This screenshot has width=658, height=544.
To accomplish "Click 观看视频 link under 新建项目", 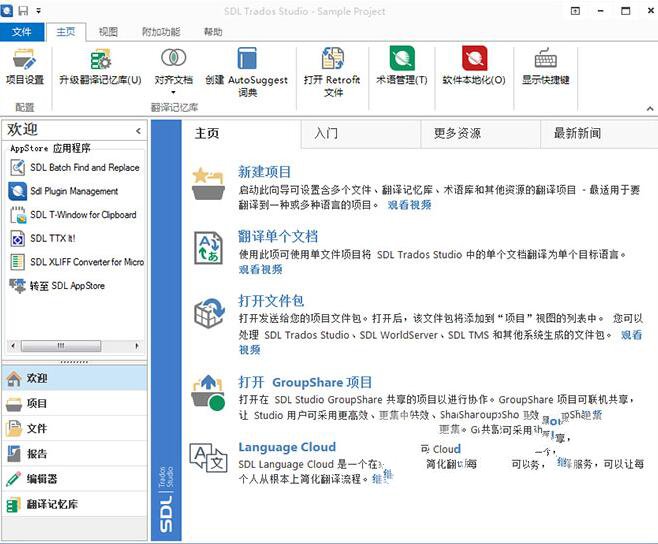I will [409, 205].
